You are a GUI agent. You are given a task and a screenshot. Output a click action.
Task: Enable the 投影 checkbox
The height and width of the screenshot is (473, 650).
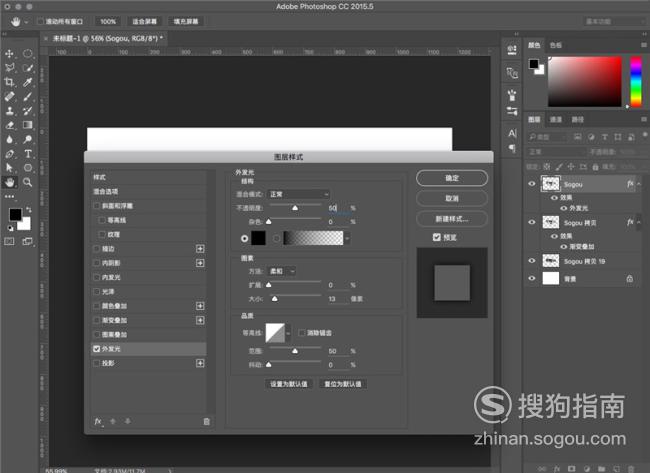click(97, 363)
